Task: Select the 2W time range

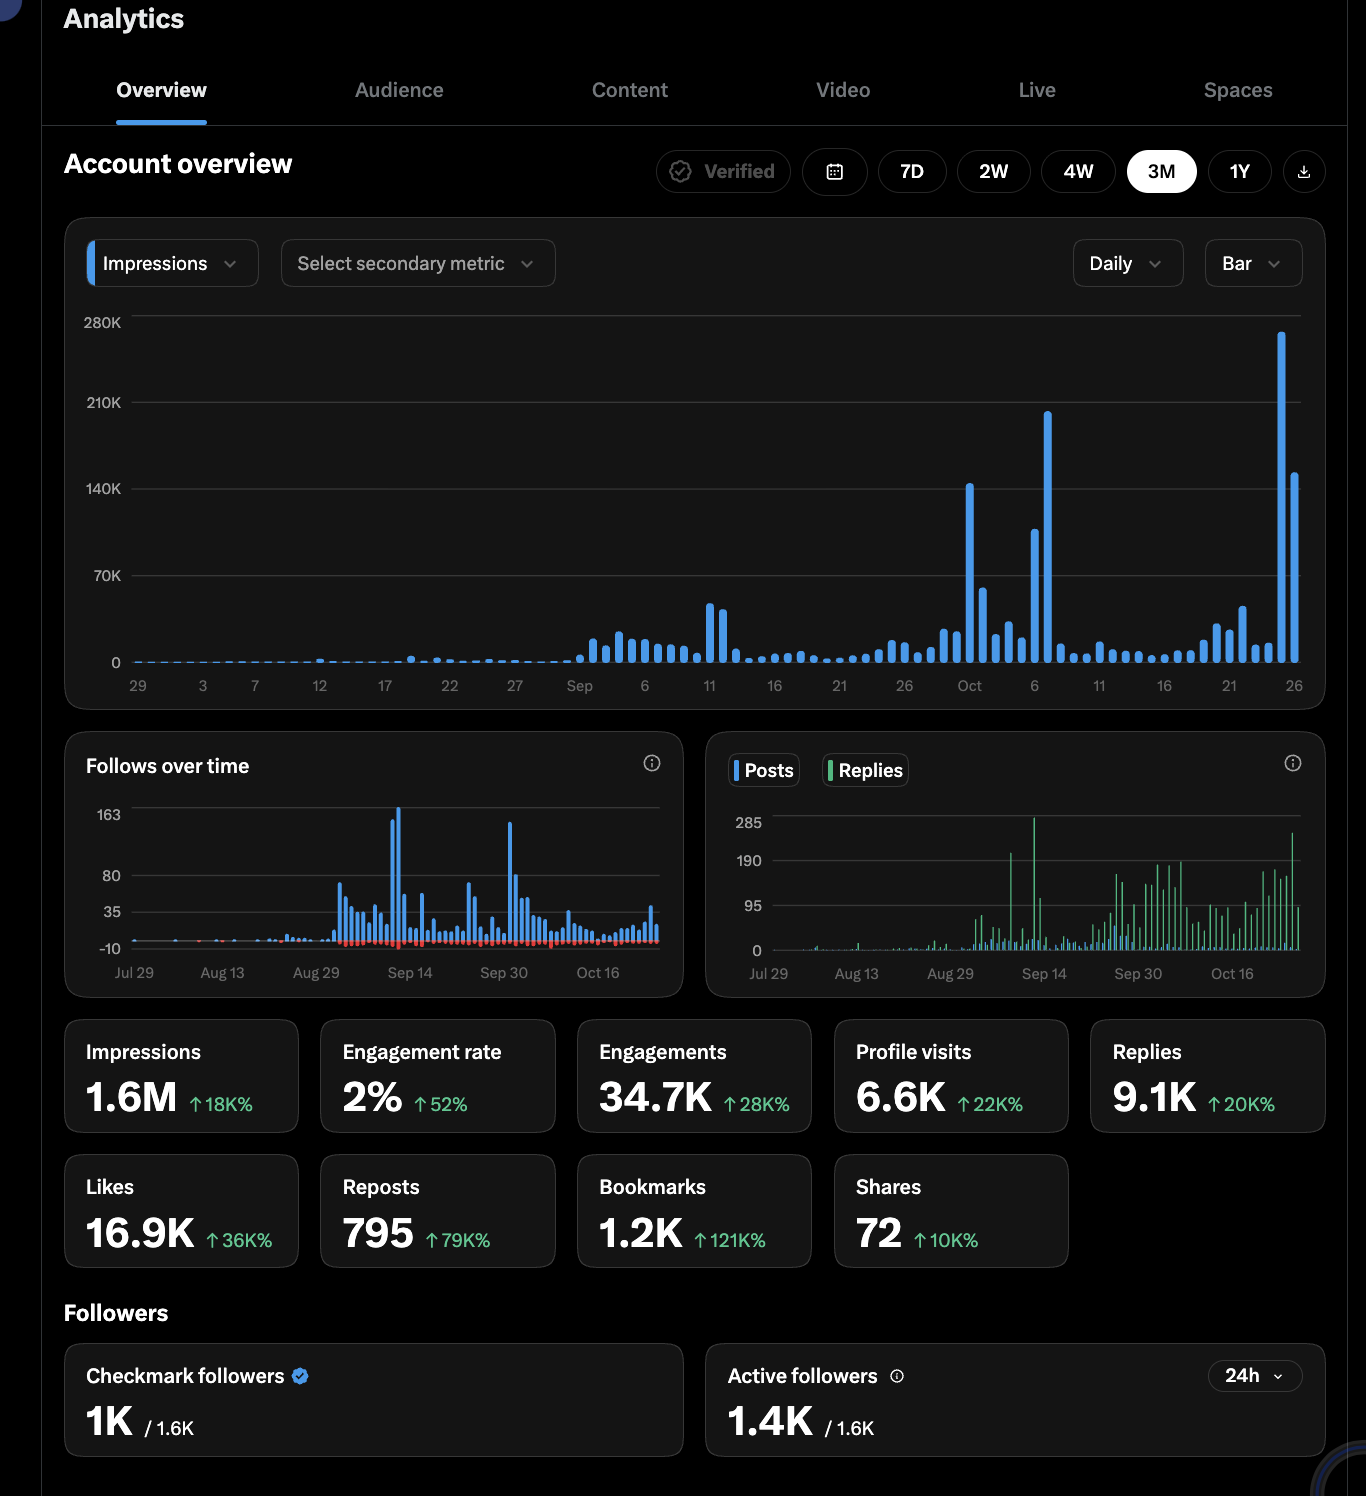Action: click(993, 172)
